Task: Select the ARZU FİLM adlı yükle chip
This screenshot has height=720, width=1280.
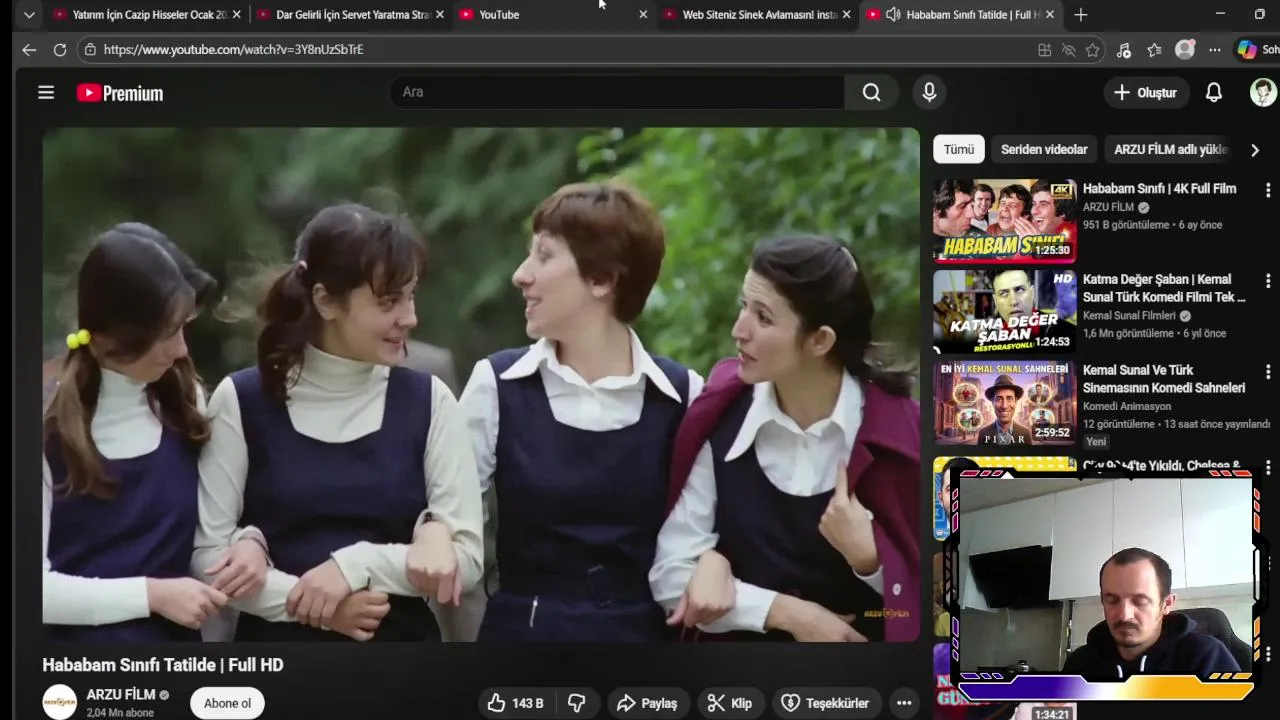Action: [x=1170, y=149]
